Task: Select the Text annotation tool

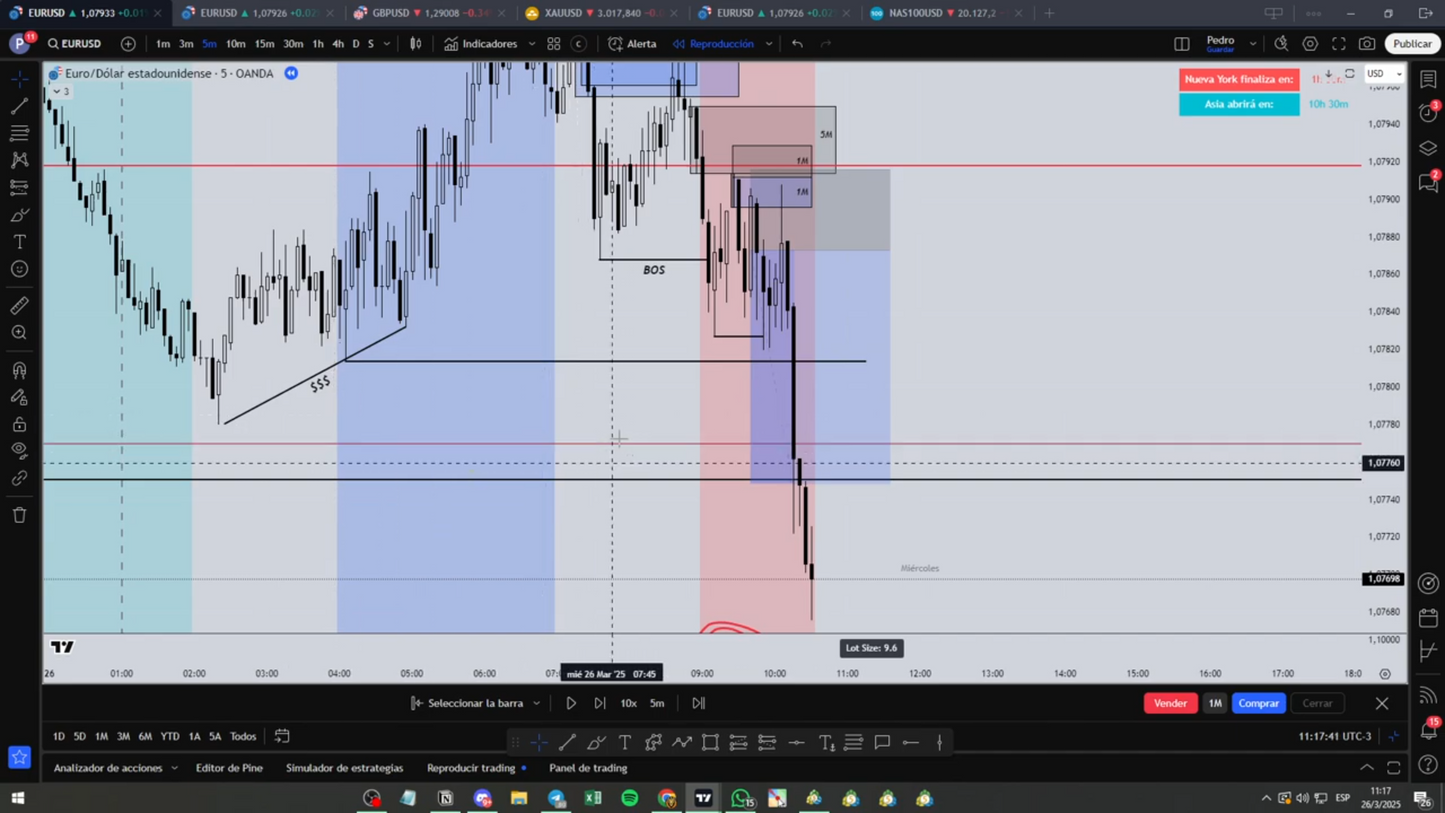Action: pos(19,242)
